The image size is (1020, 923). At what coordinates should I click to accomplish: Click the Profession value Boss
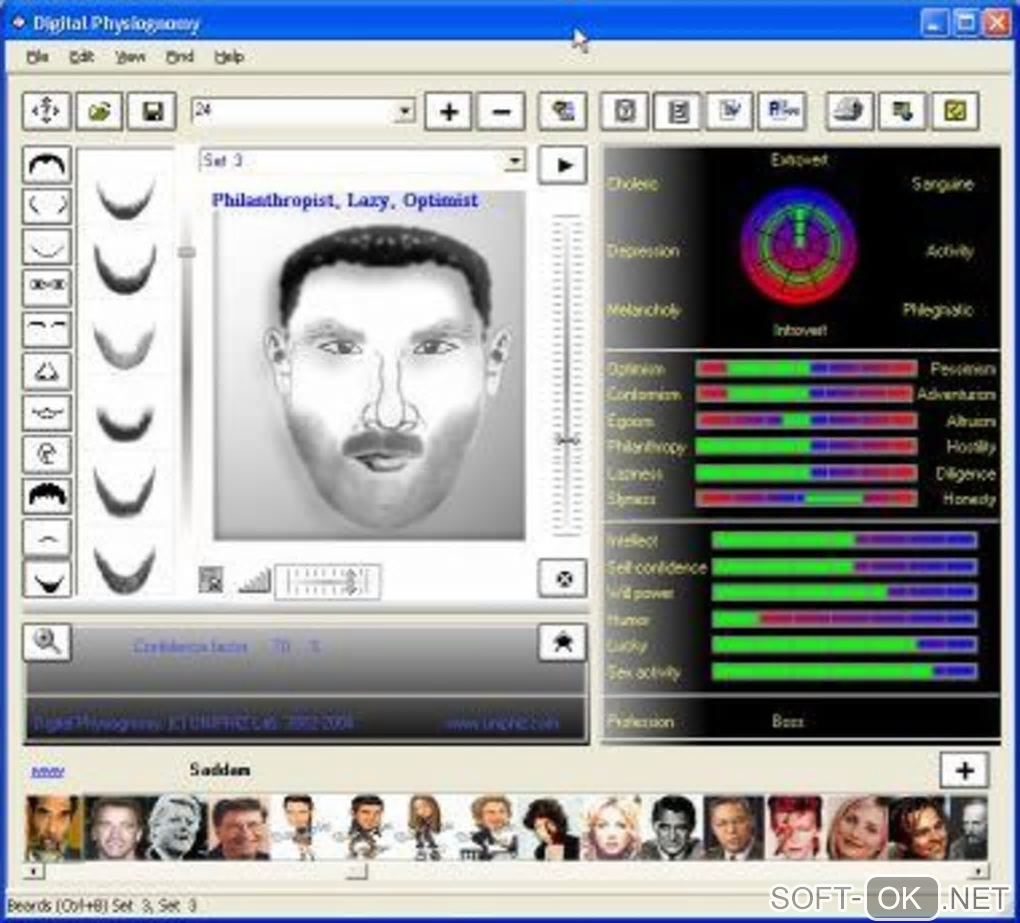point(788,721)
